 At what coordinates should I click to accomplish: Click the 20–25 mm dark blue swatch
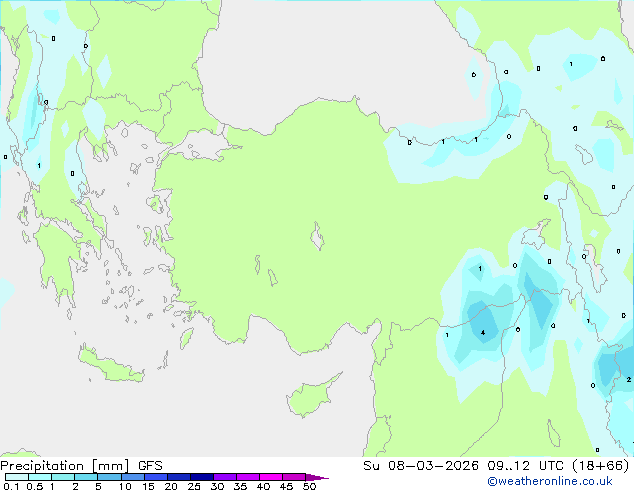point(178,477)
